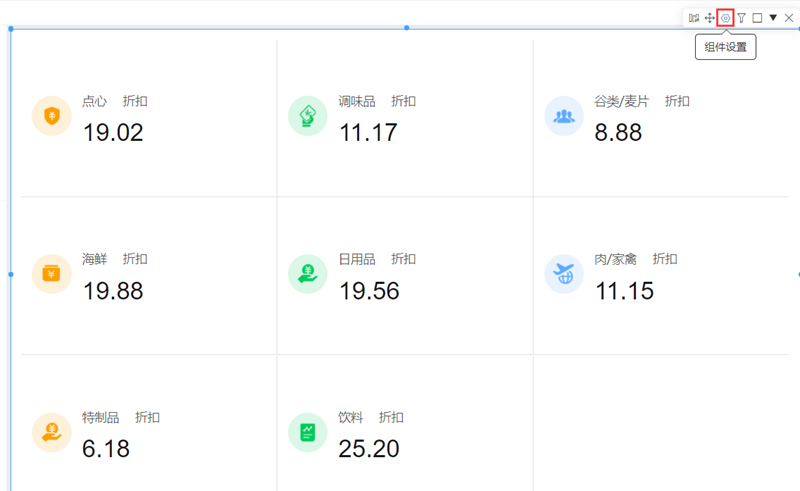Image resolution: width=800 pixels, height=491 pixels.
Task: Close component with X icon
Action: [x=789, y=18]
